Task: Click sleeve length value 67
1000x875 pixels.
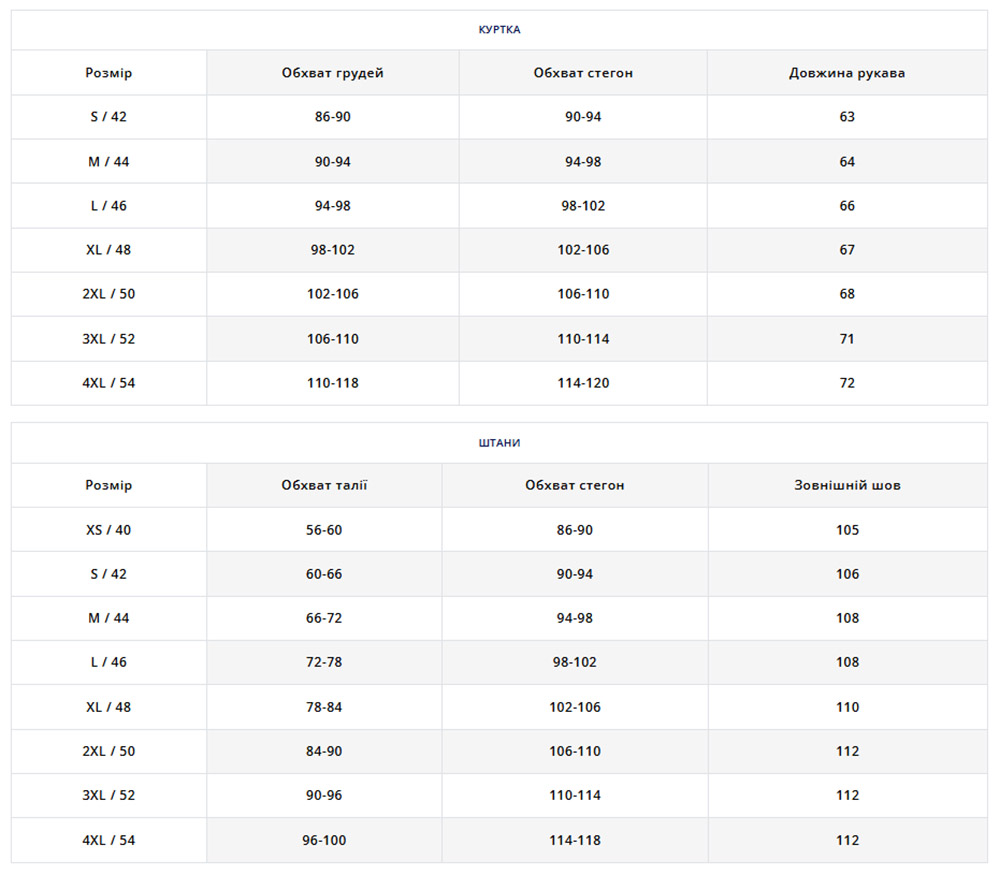Action: coord(847,250)
